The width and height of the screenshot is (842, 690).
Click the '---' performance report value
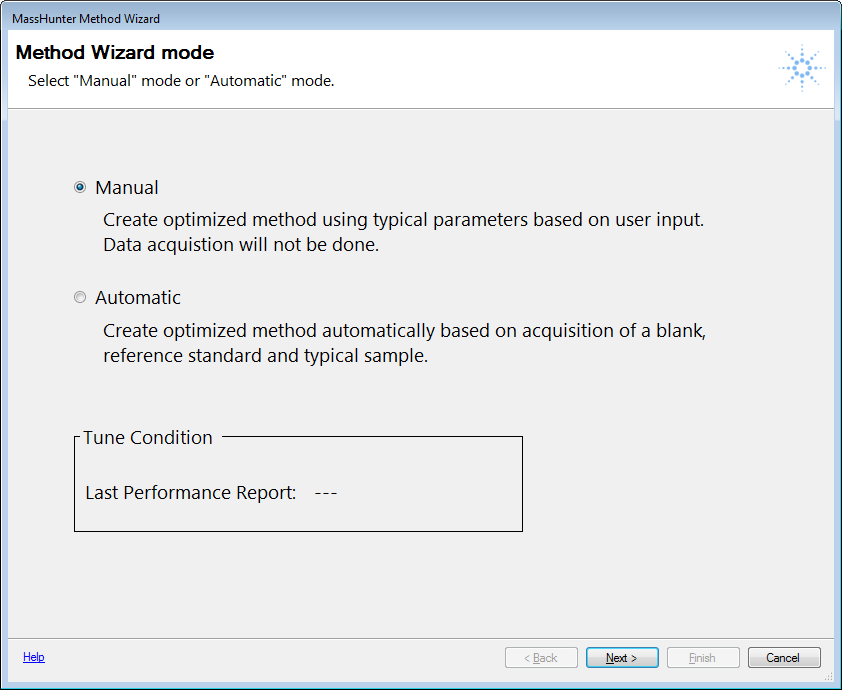325,492
